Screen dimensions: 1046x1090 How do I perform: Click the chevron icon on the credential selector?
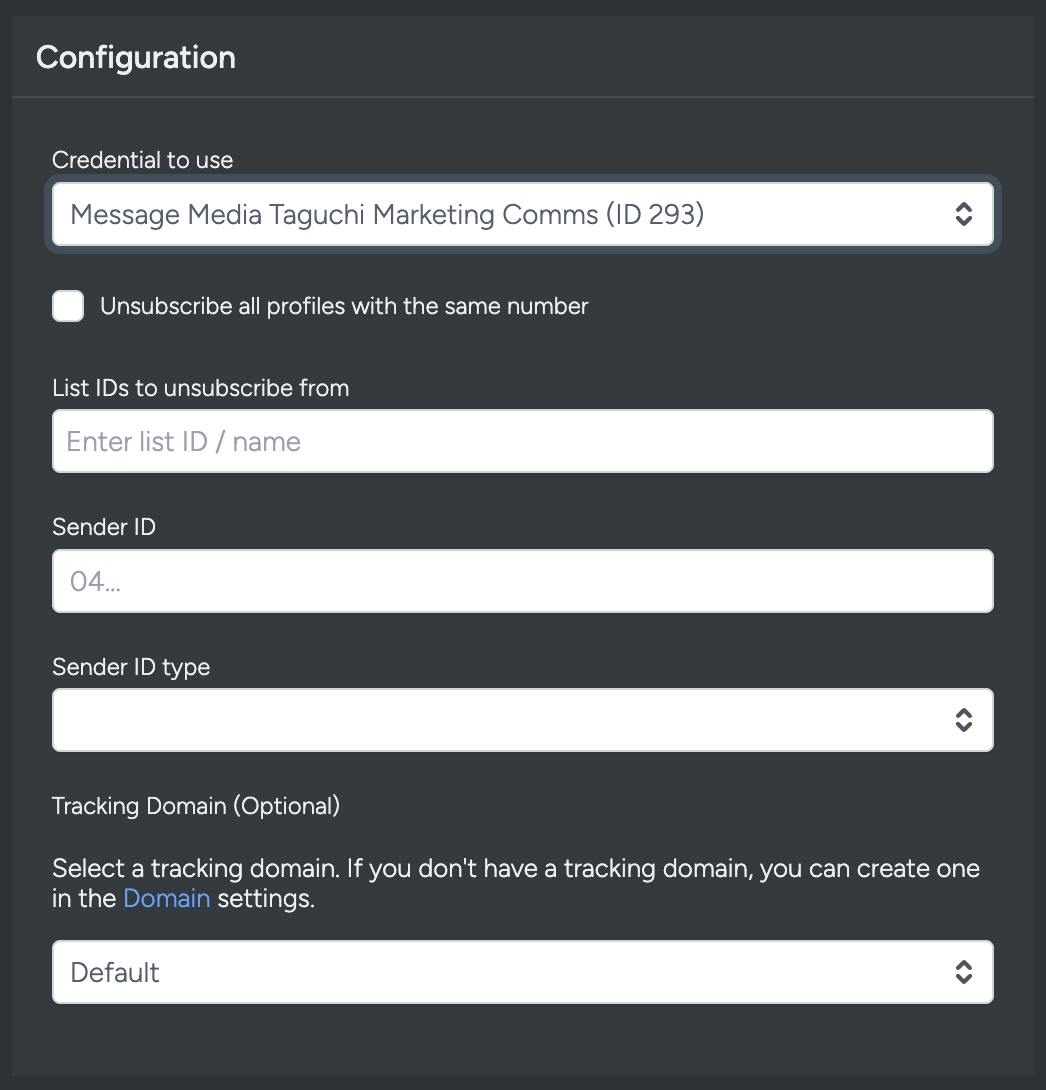tap(963, 214)
